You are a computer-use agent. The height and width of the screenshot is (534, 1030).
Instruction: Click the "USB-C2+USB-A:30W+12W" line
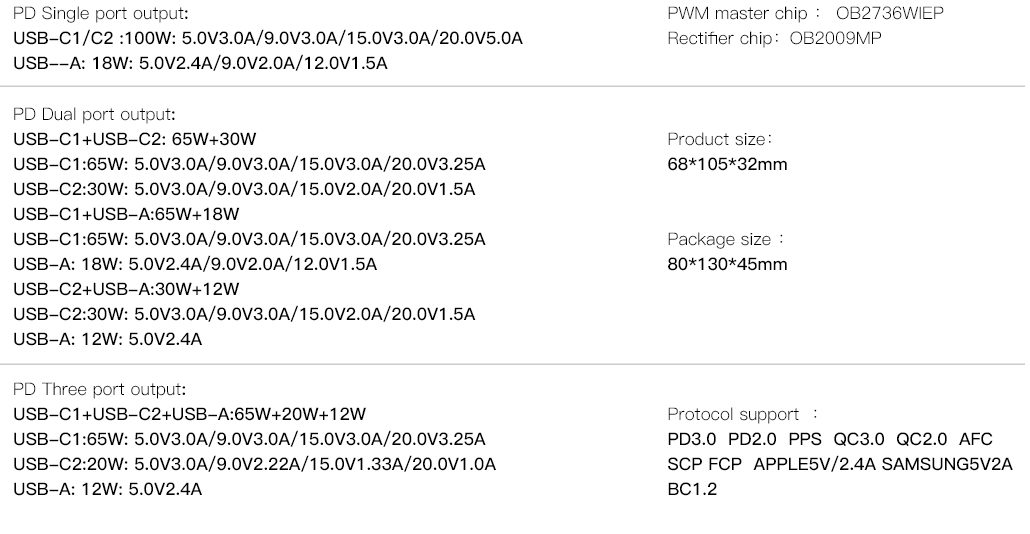(126, 289)
